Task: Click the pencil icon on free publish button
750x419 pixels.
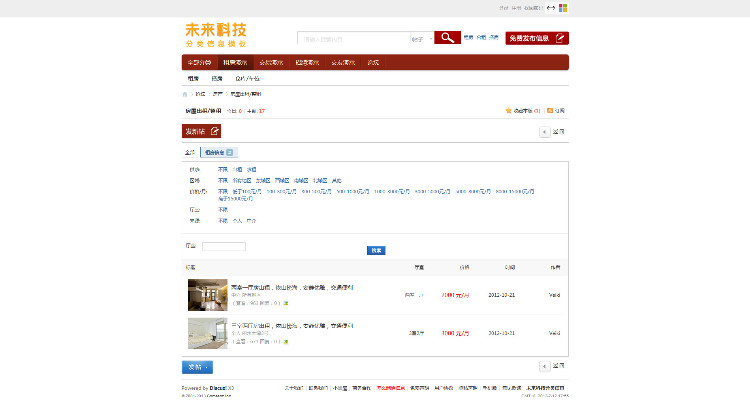Action: pyautogui.click(x=560, y=38)
